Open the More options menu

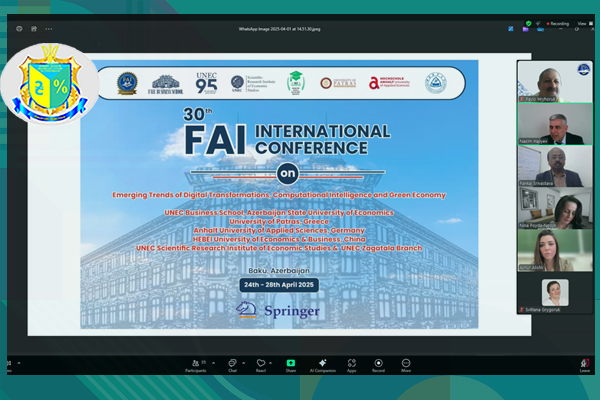coord(406,366)
